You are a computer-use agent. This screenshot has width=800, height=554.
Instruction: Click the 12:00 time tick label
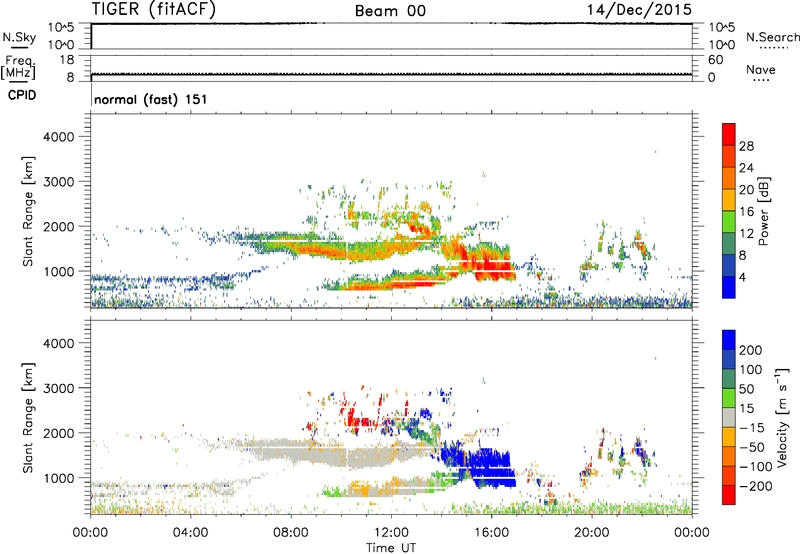(391, 533)
